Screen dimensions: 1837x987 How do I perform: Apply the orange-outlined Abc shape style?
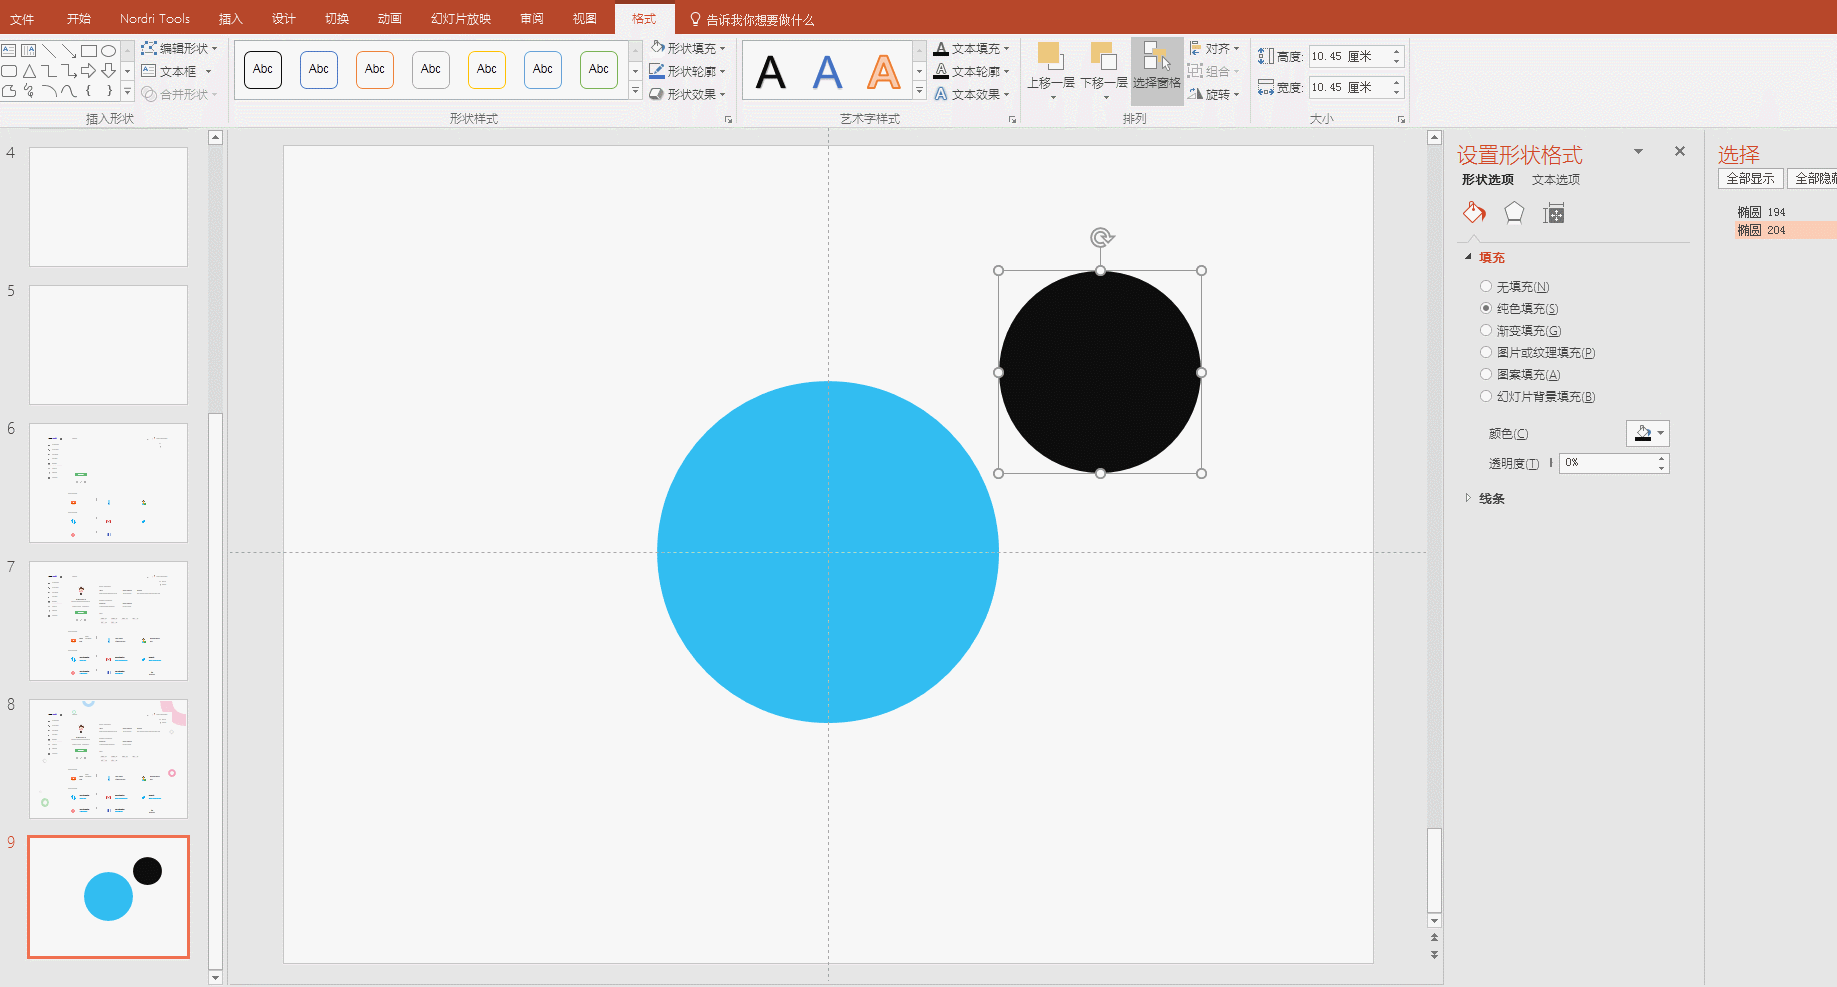pos(375,70)
